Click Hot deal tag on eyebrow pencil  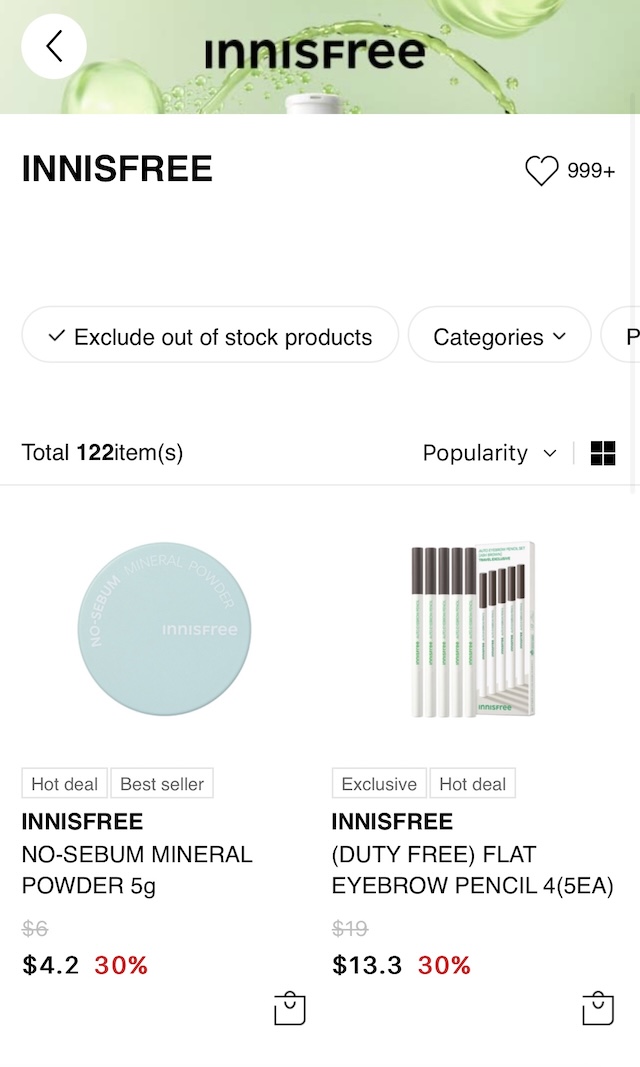pyautogui.click(x=473, y=783)
